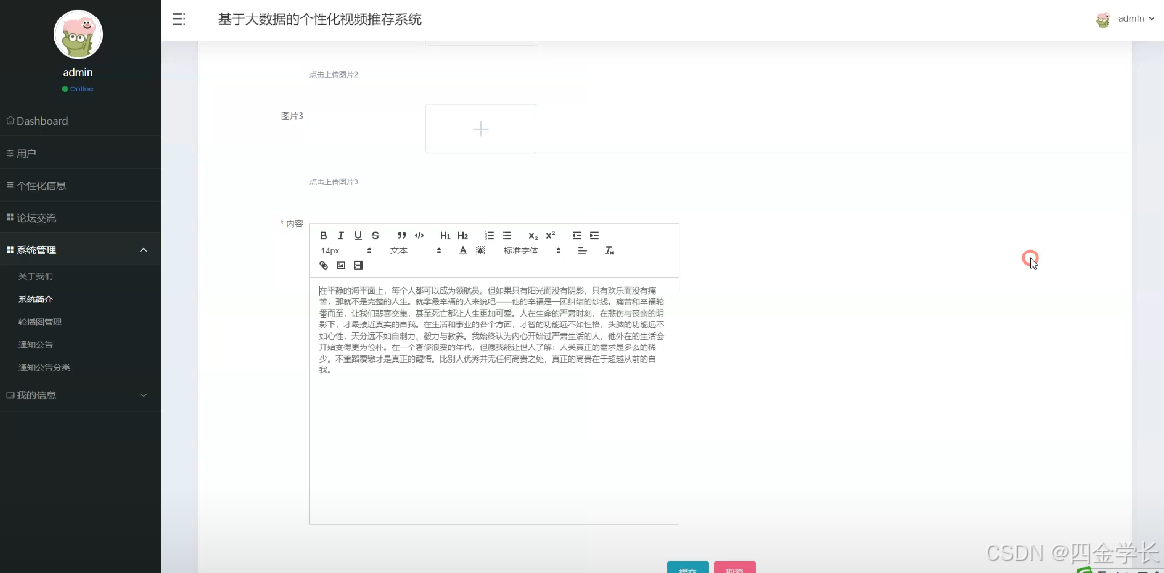Screen dimensions: 1164x573
Task: Open the 标准字体 font family dropdown
Action: [532, 250]
